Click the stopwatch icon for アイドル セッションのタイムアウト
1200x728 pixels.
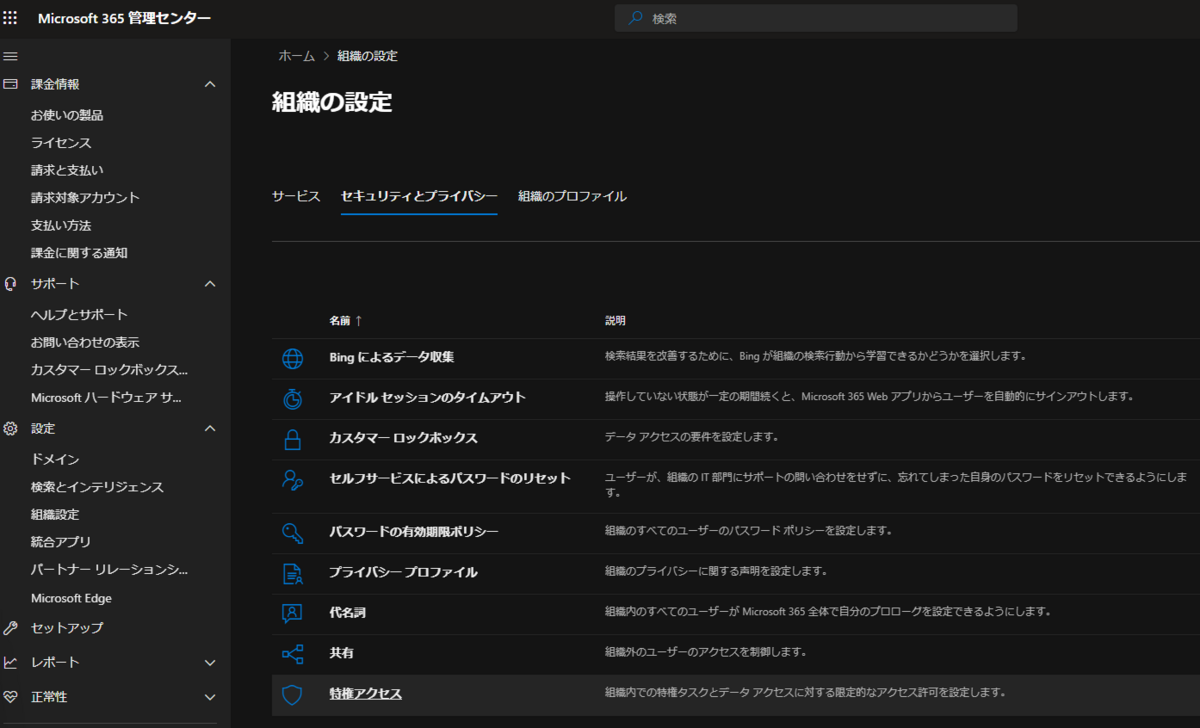[x=292, y=398]
